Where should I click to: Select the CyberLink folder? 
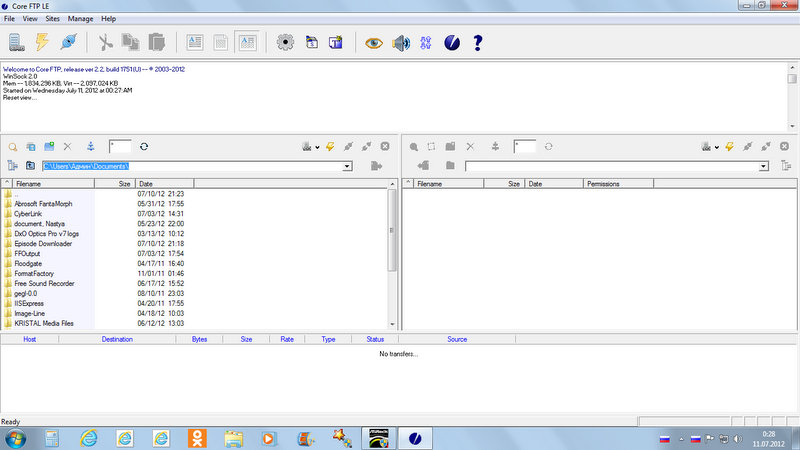point(28,214)
